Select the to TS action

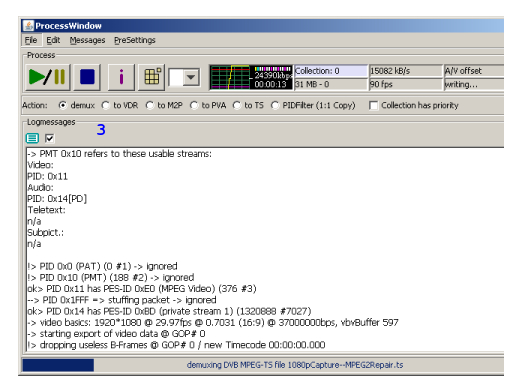pyautogui.click(x=237, y=105)
